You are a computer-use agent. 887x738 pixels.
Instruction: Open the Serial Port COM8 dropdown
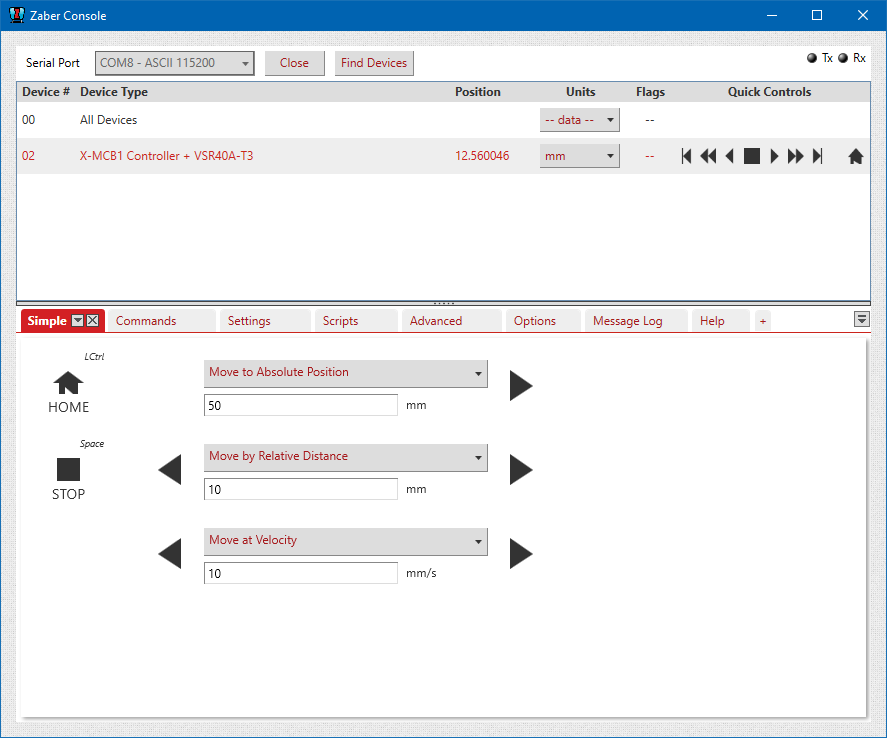(175, 63)
